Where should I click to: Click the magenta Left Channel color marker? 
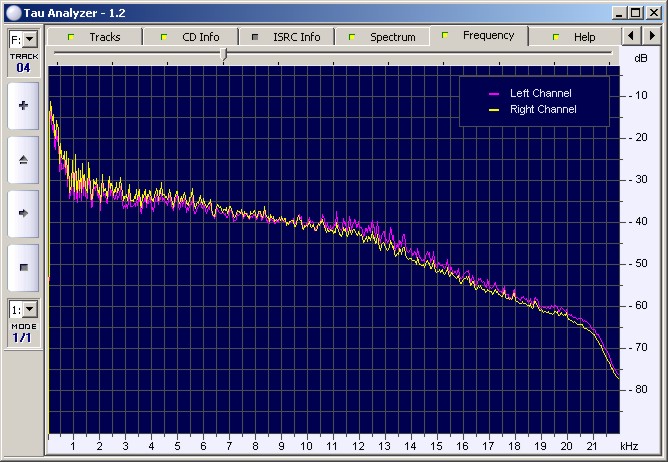493,94
